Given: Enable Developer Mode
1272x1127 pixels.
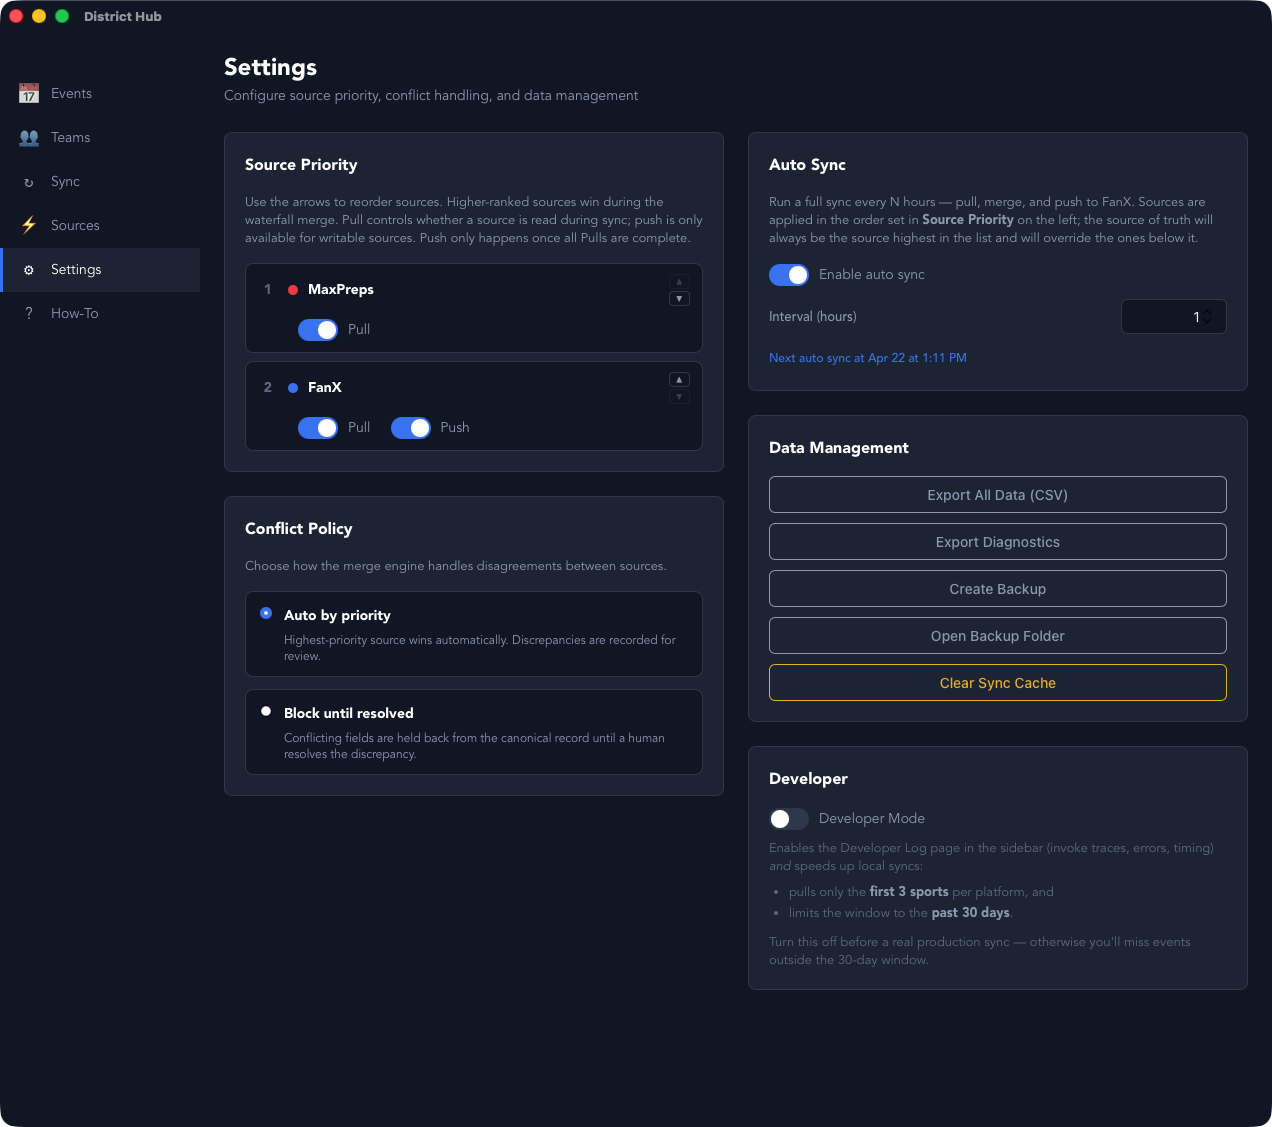Looking at the screenshot, I should click(x=788, y=818).
